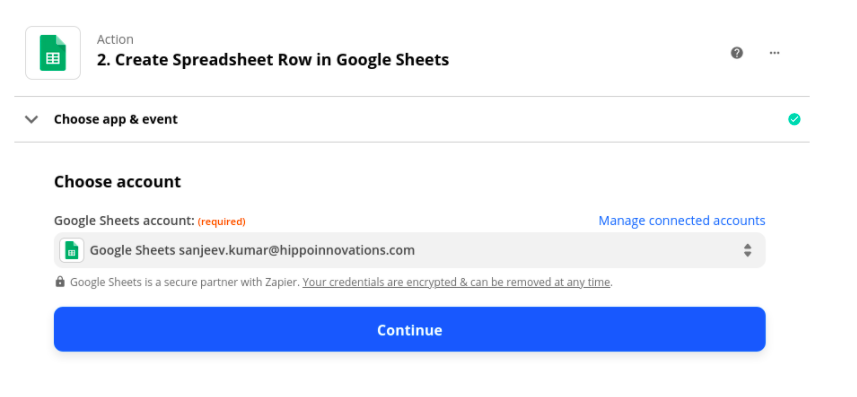Click the Choose account heading
Viewport: 857px width, 397px height.
tap(117, 182)
